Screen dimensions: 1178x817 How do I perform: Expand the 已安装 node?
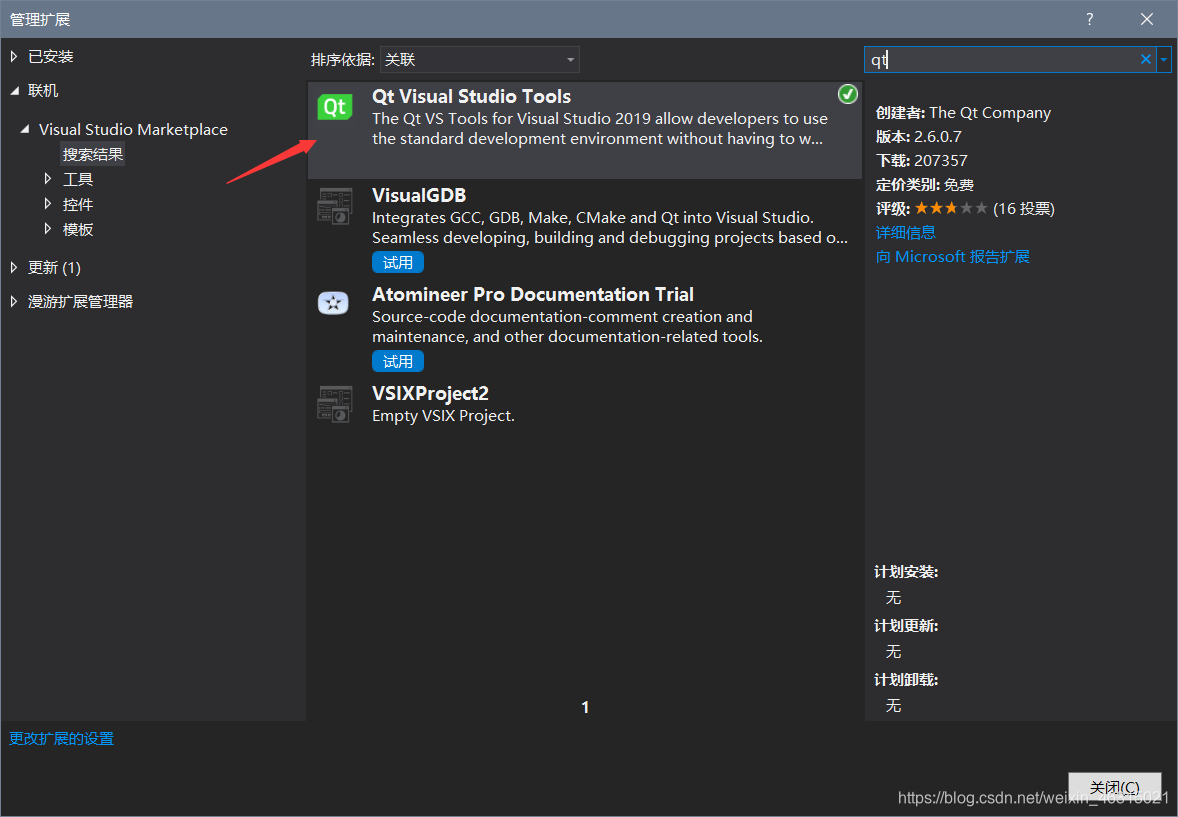pos(14,56)
